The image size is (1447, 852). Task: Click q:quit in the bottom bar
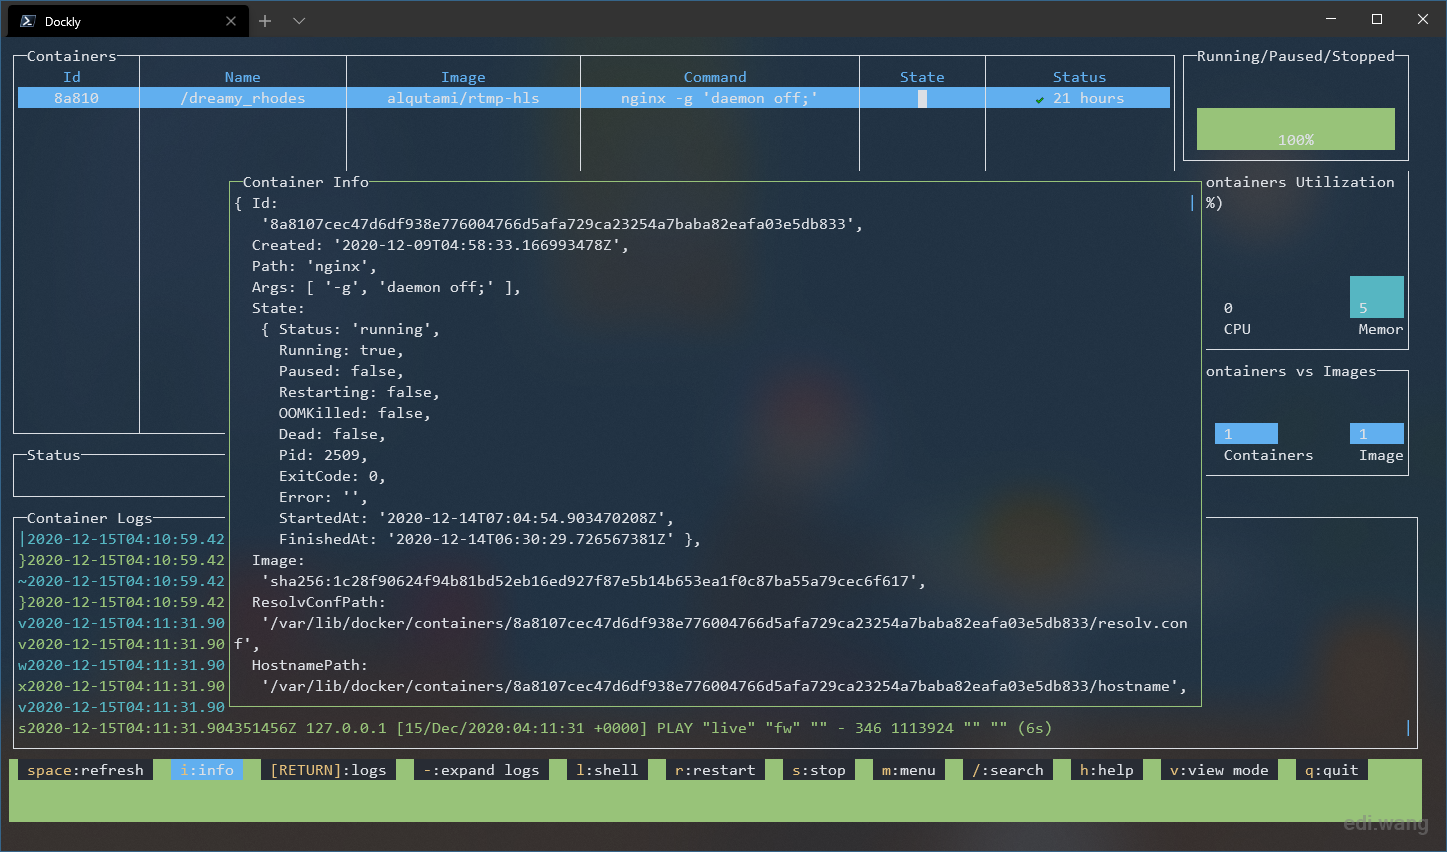point(1332,770)
